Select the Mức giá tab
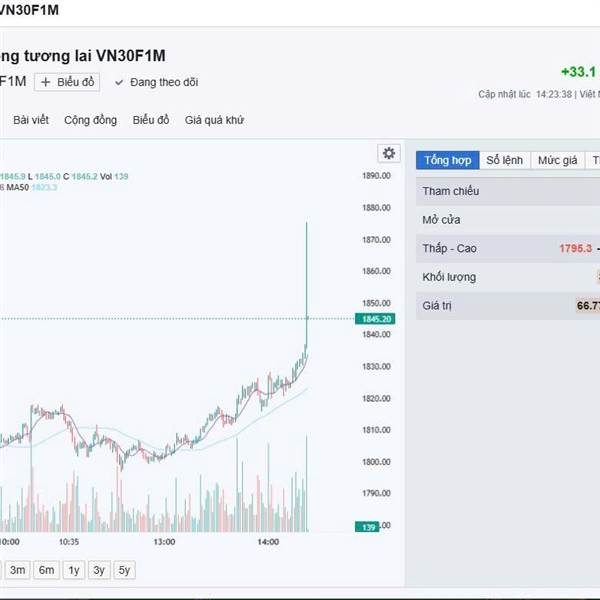This screenshot has width=600, height=600. pos(557,160)
